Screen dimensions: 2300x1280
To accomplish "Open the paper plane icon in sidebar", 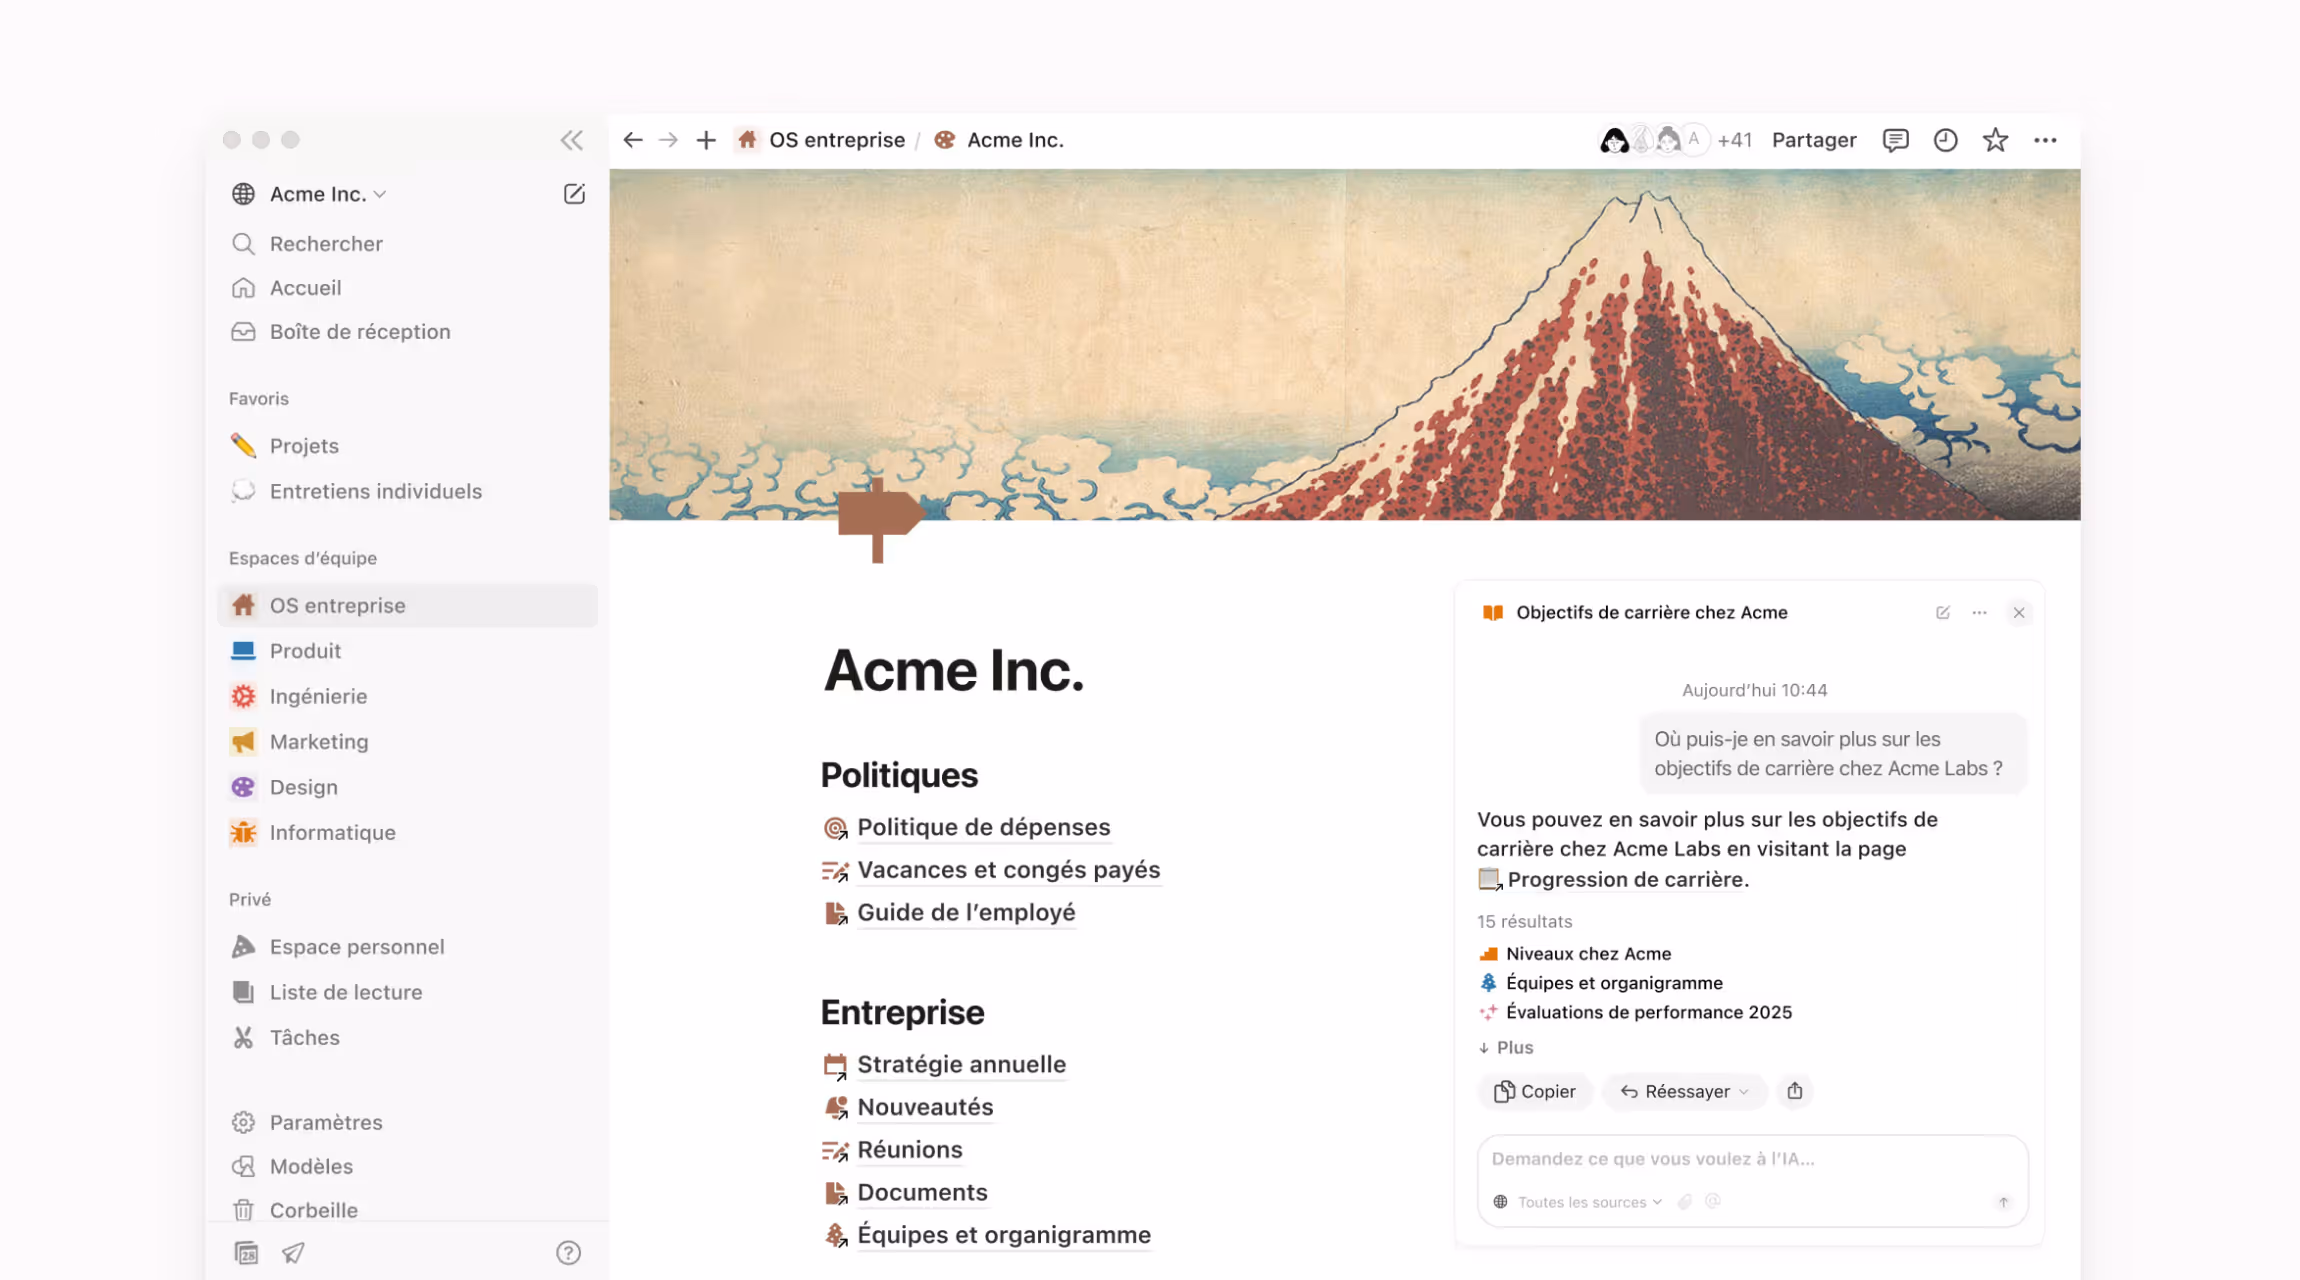I will (293, 1253).
